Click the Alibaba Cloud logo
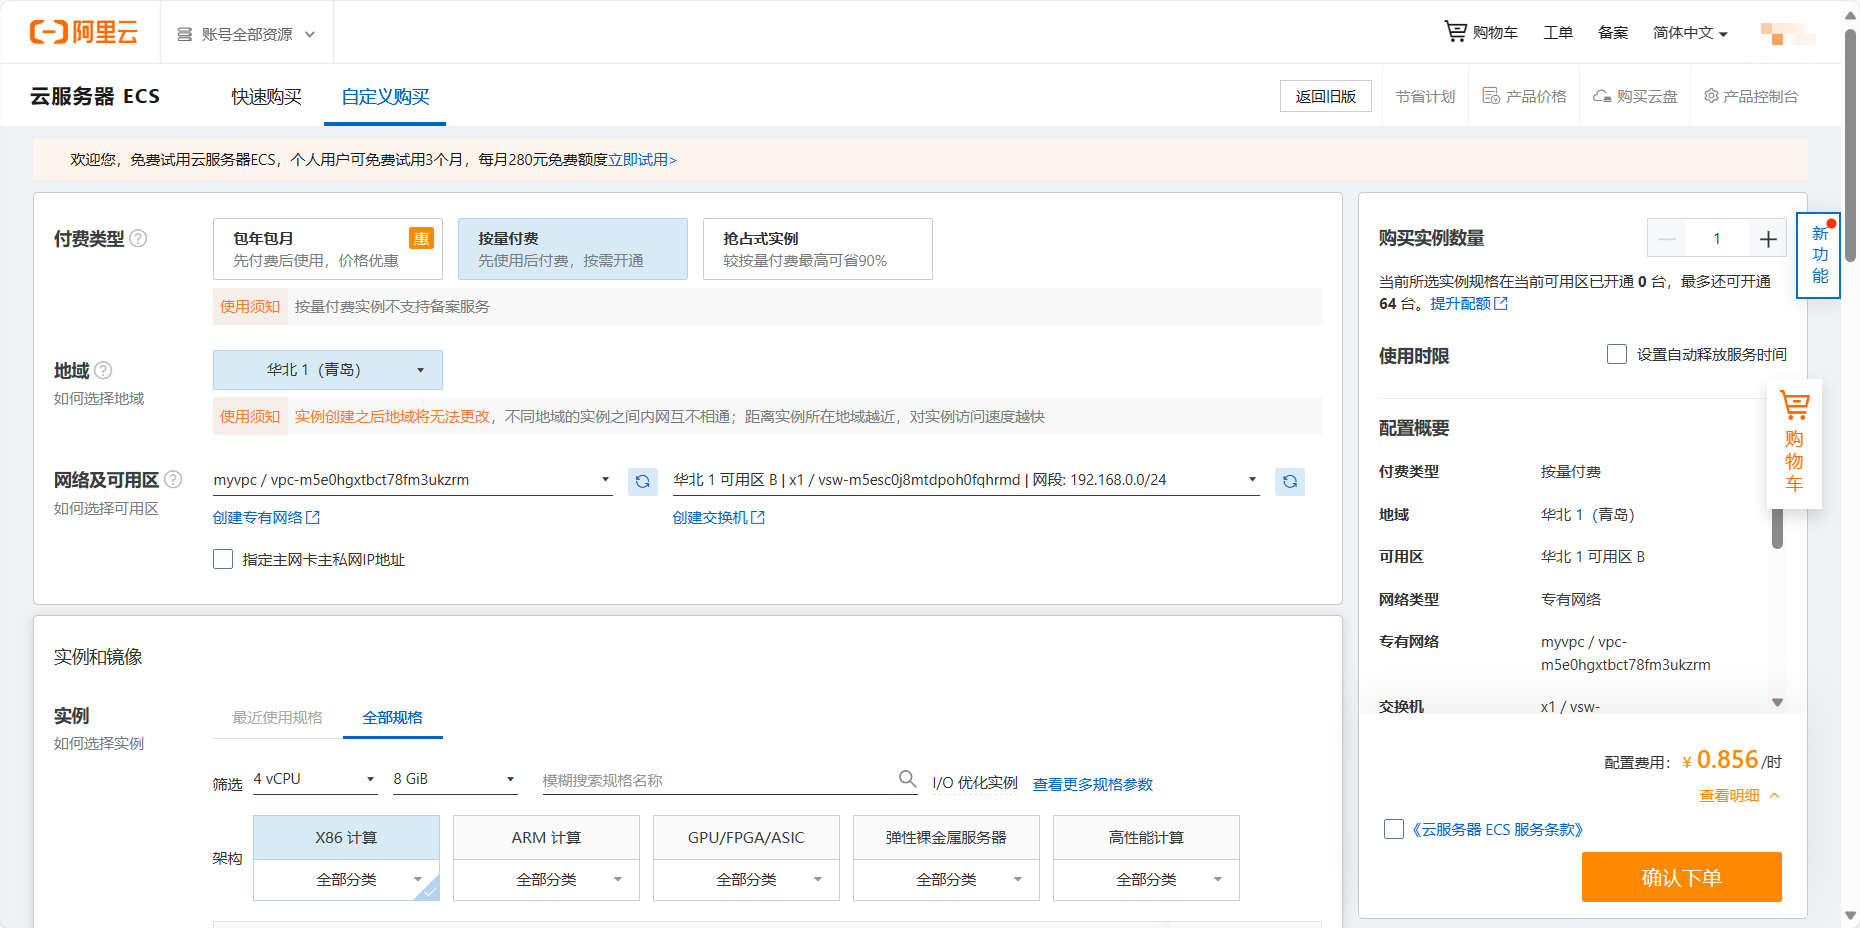Viewport: 1860px width, 928px height. coord(84,32)
